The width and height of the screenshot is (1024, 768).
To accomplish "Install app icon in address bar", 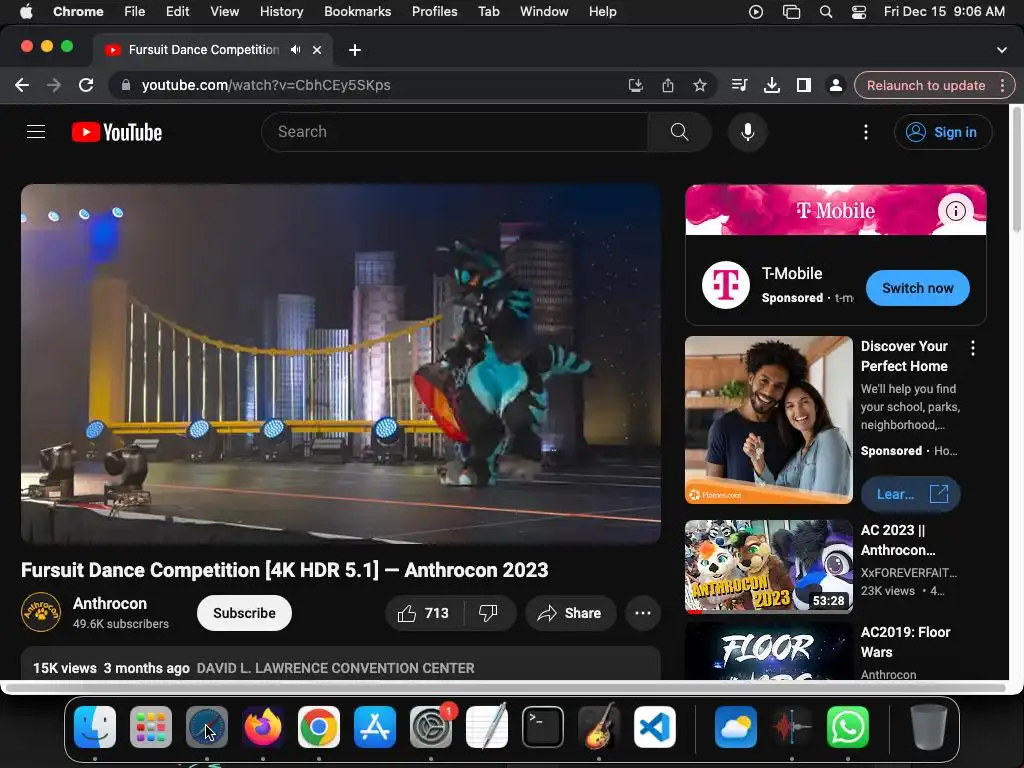I will click(635, 86).
